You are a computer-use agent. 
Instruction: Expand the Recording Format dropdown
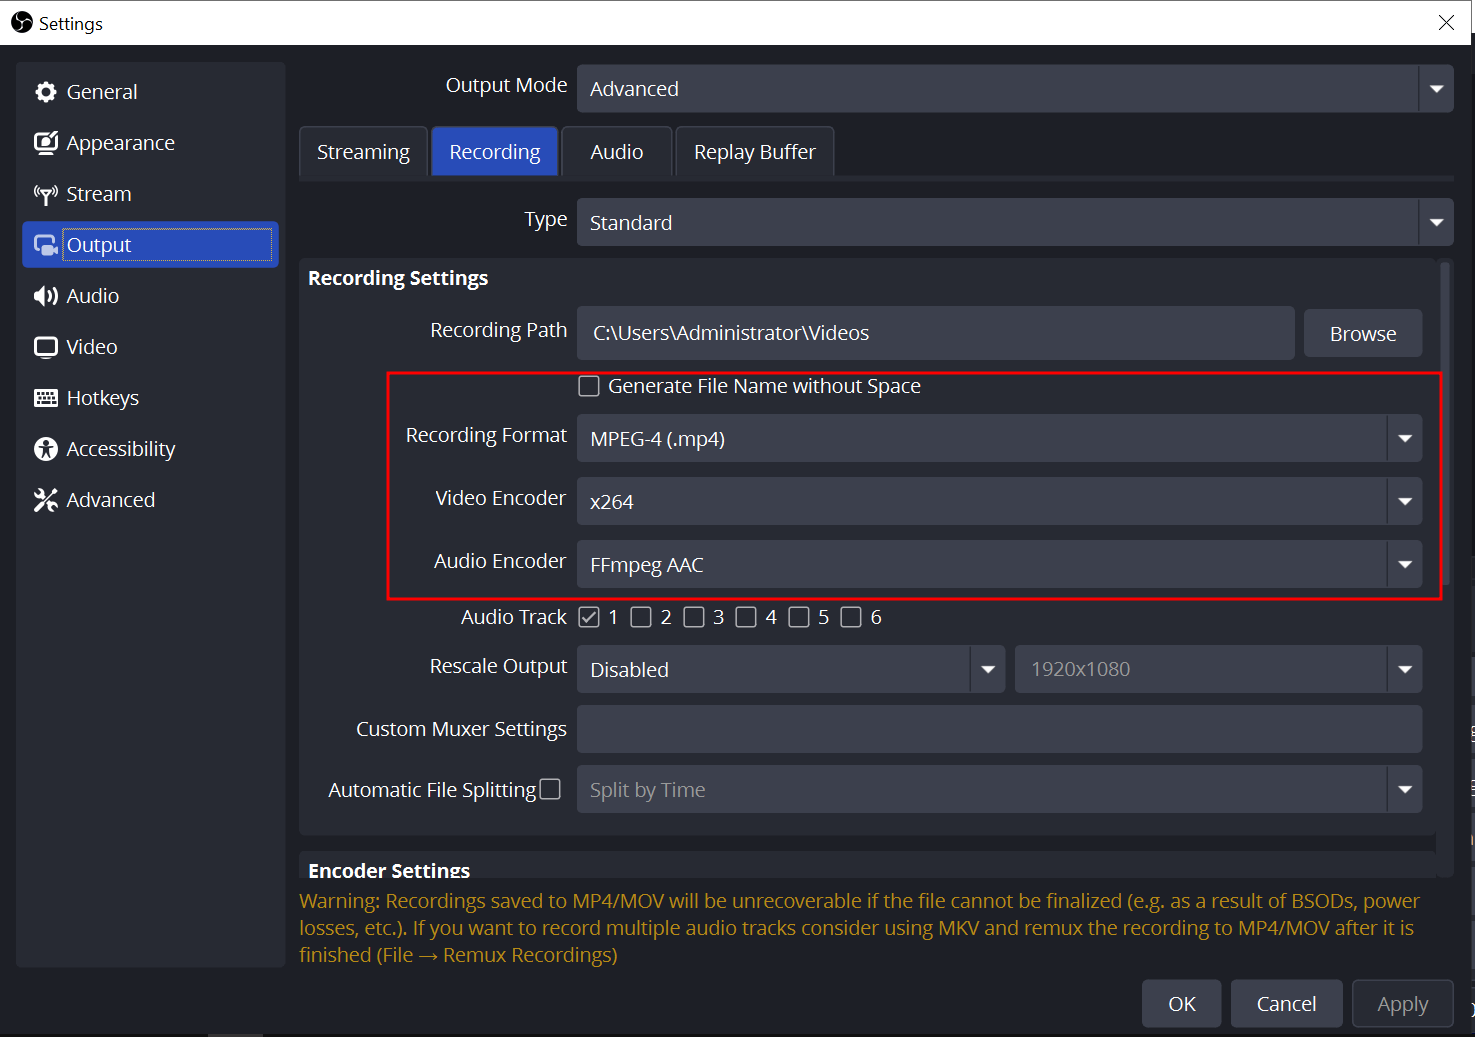pos(1404,439)
